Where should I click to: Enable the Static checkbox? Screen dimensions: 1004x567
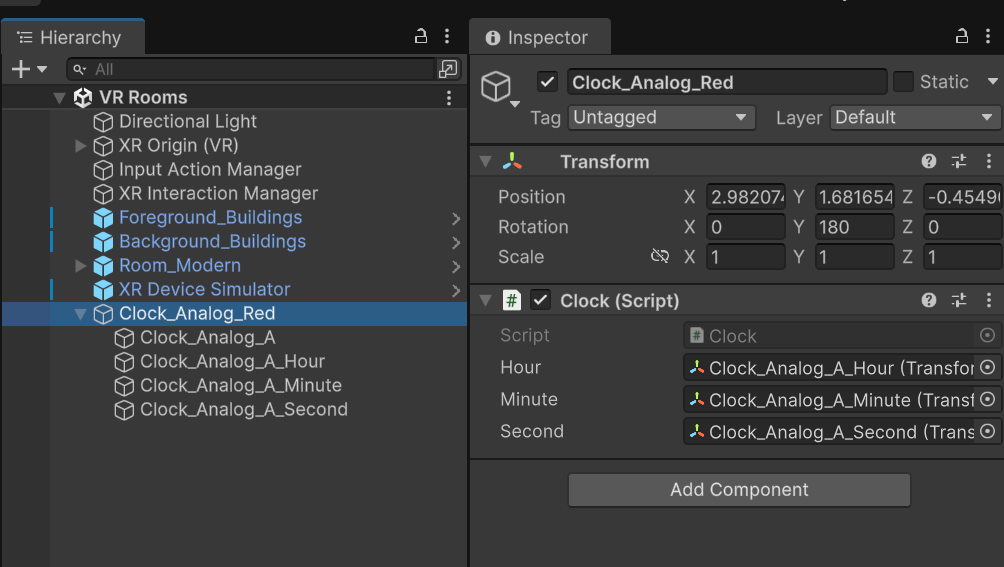click(x=903, y=82)
